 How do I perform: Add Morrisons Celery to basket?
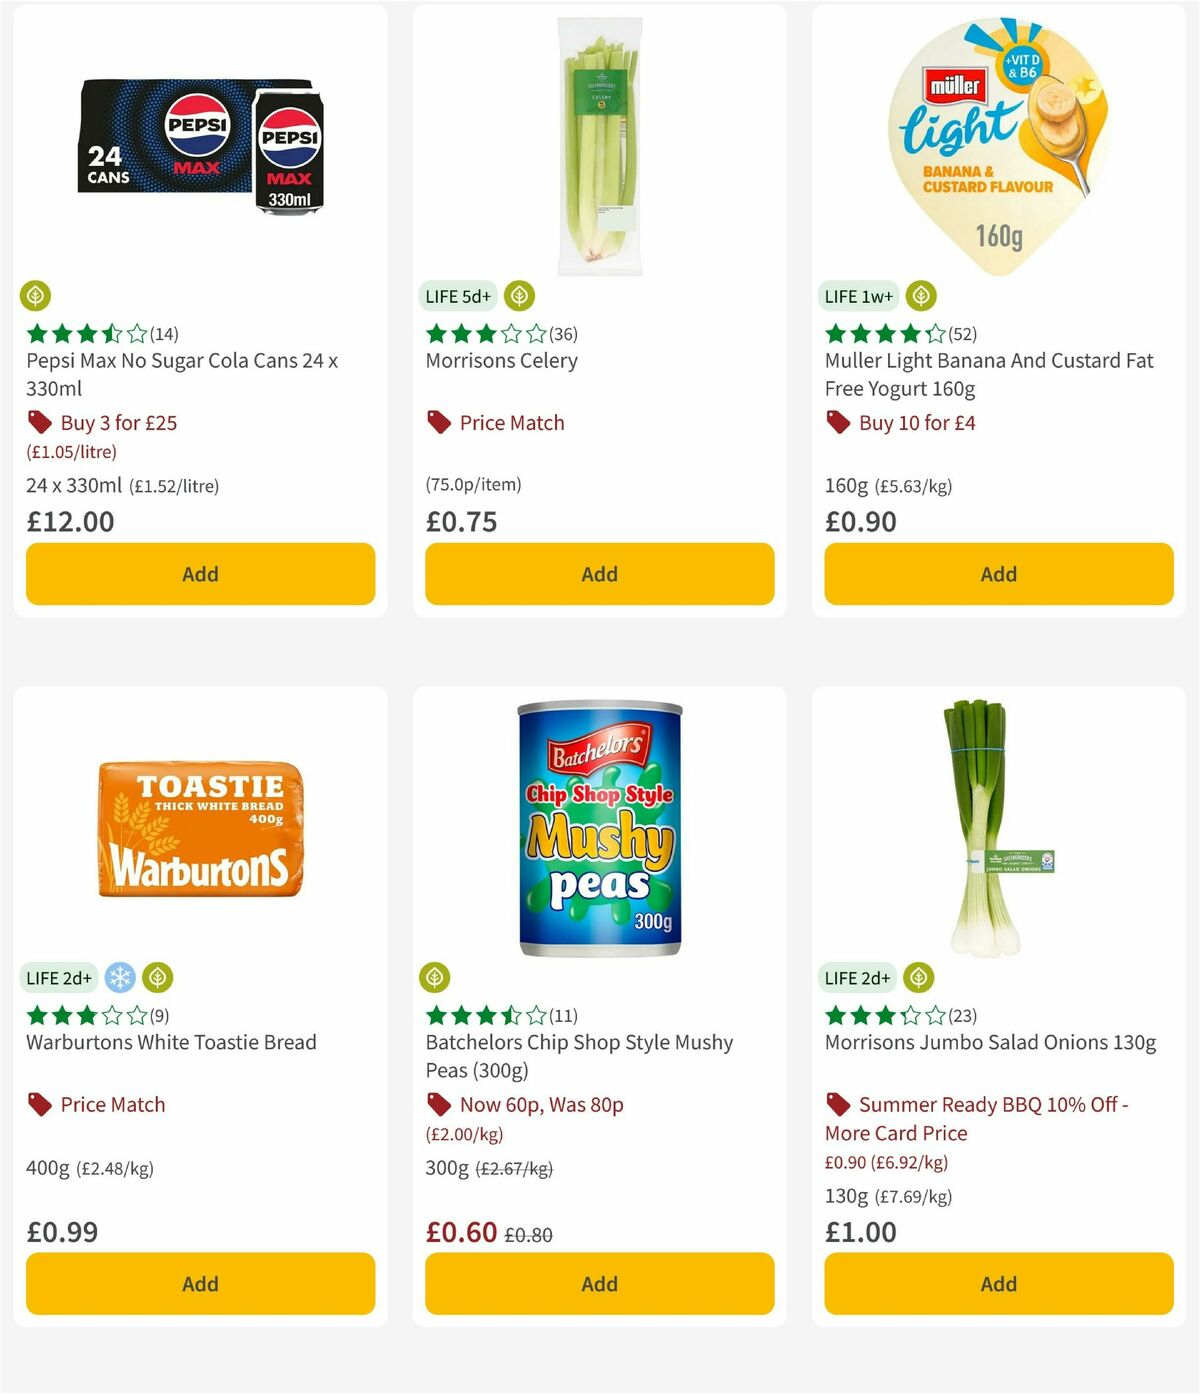598,574
